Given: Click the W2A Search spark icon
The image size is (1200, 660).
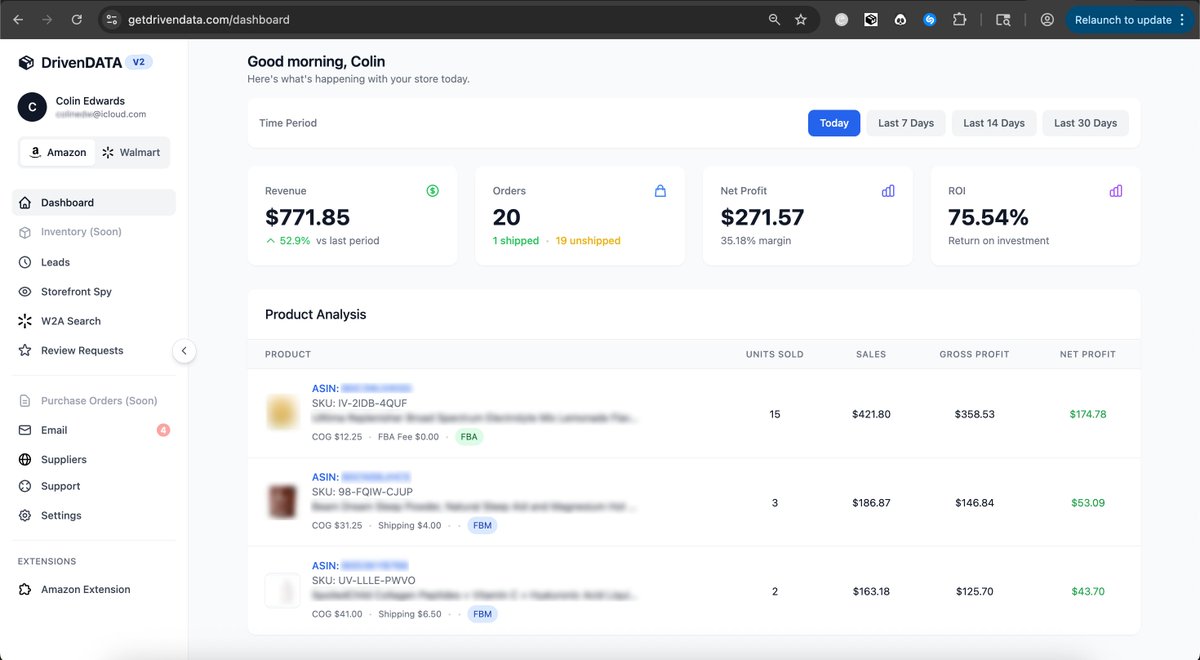Looking at the screenshot, I should point(25,321).
